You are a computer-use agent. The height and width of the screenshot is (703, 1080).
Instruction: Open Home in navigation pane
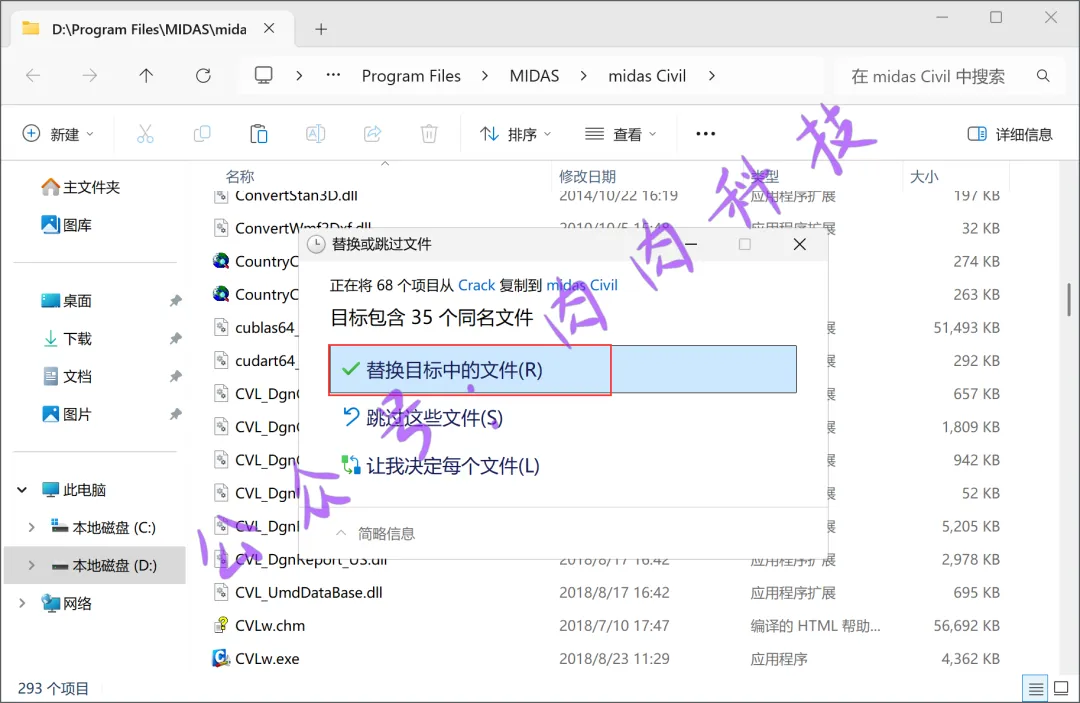point(80,187)
